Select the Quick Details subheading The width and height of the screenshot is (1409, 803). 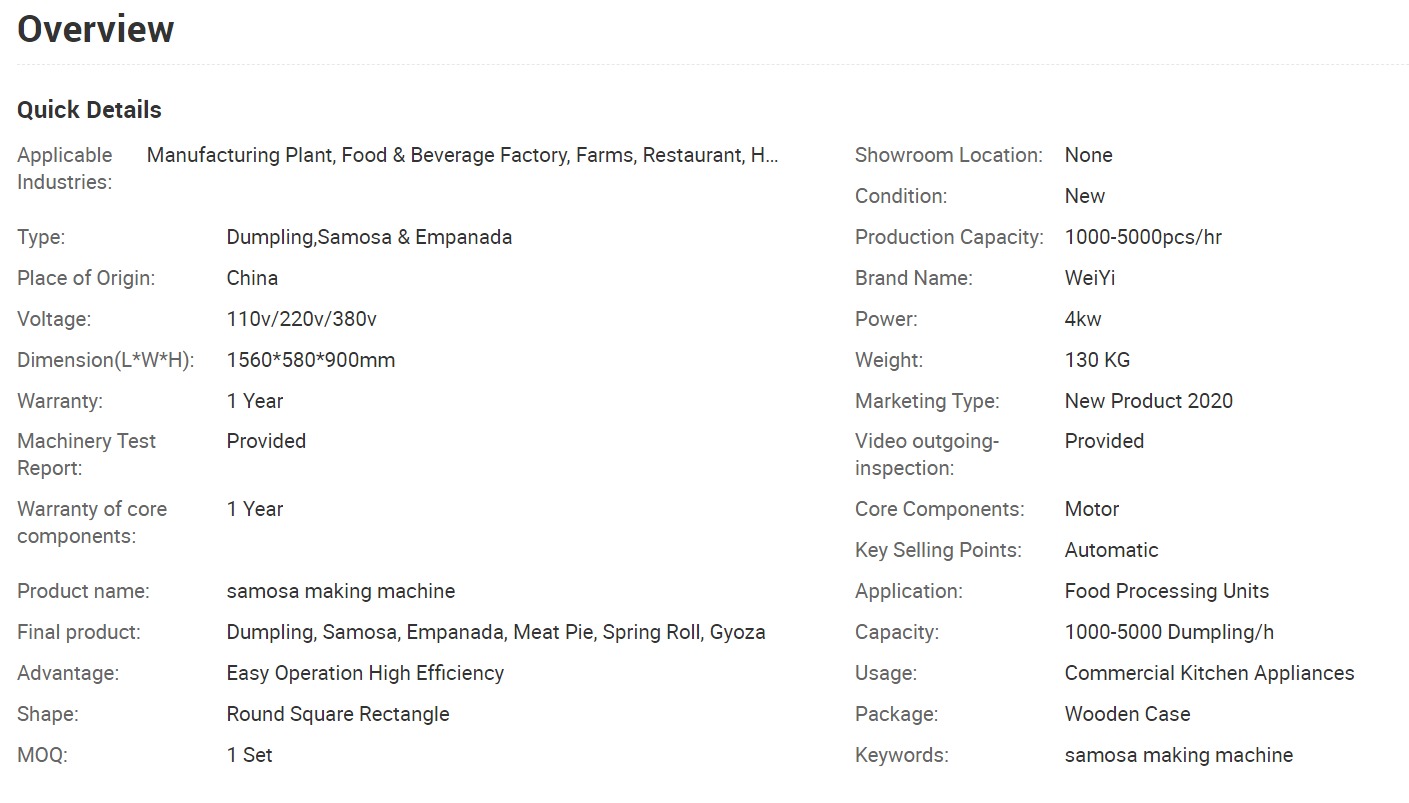coord(89,110)
